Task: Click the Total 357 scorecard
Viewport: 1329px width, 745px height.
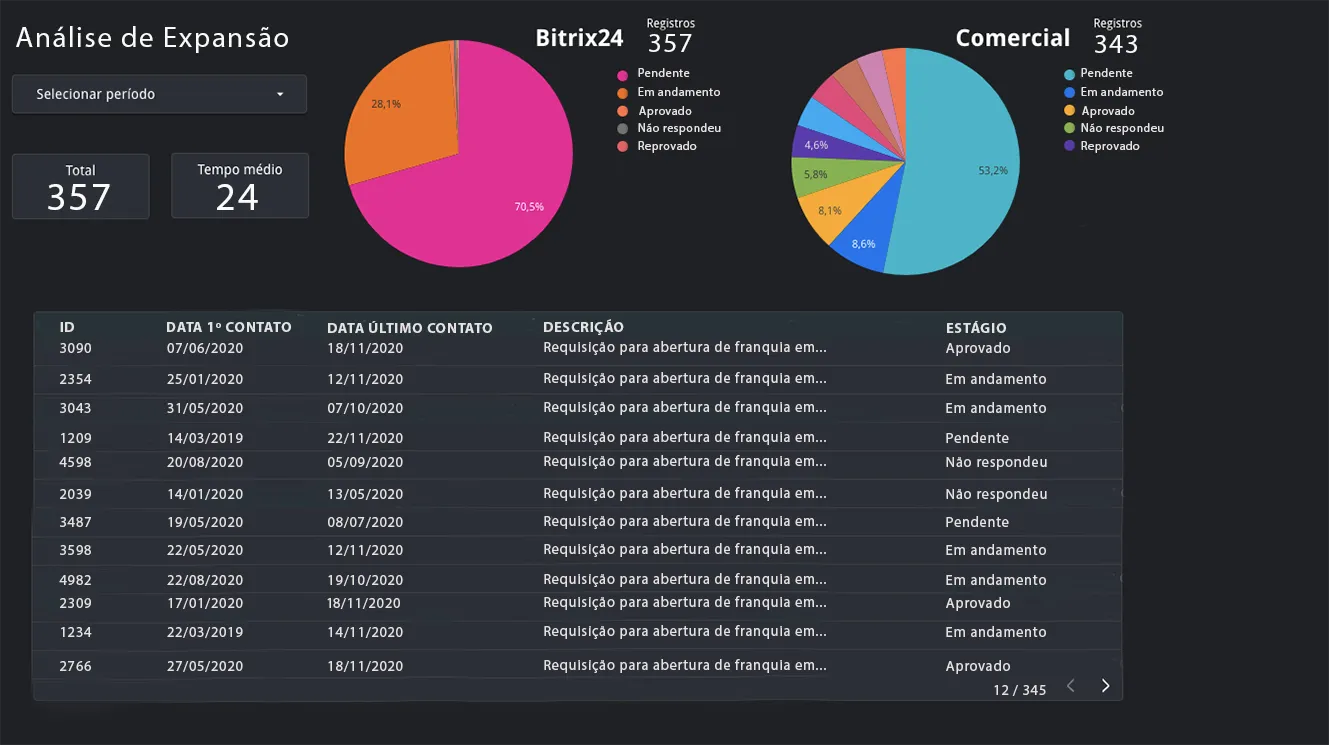Action: [x=80, y=186]
